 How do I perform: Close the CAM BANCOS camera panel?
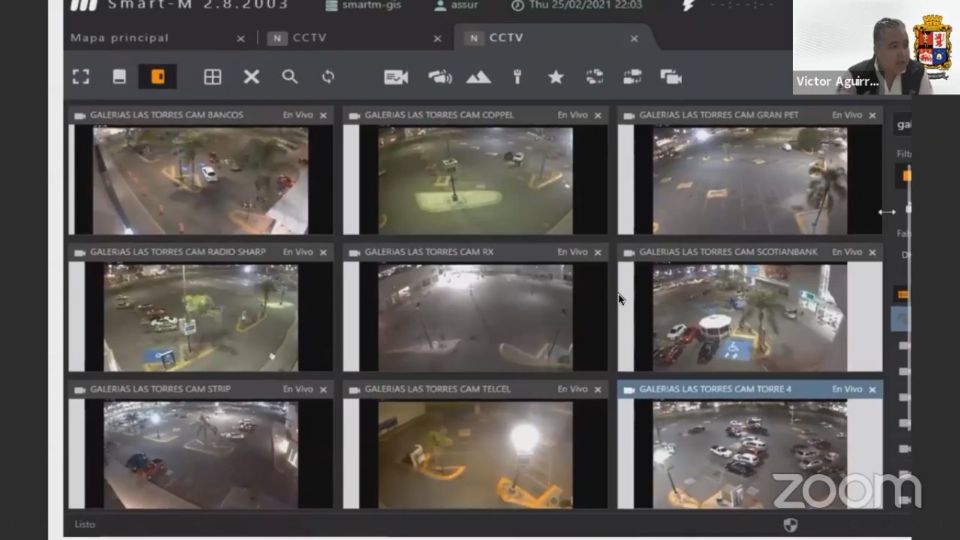[323, 116]
